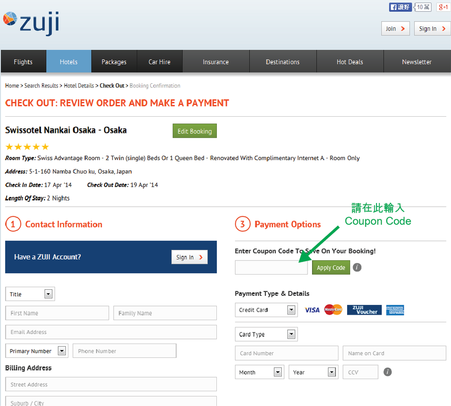Click the "5-1-160 Namba Chuo ku, Osaka, Japan" address

click(80, 171)
